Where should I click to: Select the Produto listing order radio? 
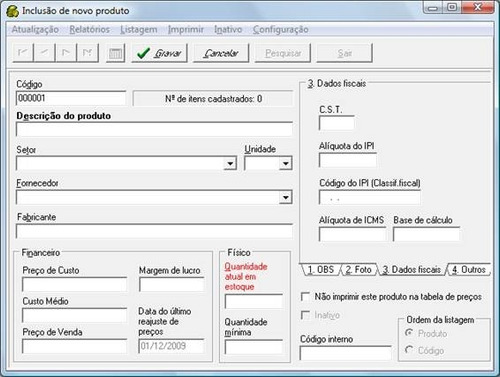point(409,333)
